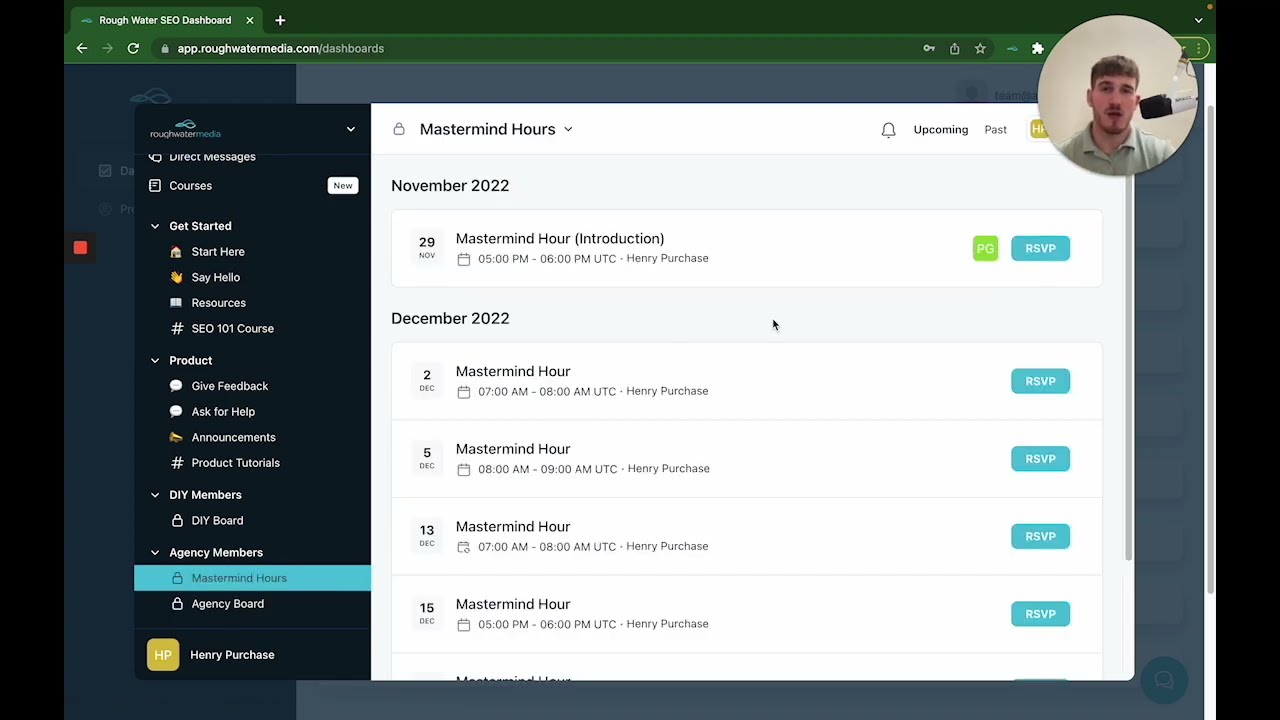Open the Mastermind Hours header dropdown

(x=568, y=129)
